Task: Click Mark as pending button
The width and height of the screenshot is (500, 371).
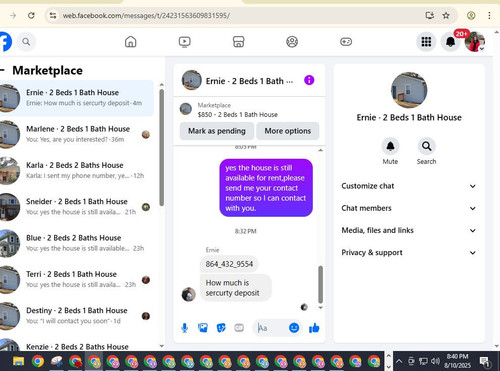Action: pyautogui.click(x=217, y=131)
